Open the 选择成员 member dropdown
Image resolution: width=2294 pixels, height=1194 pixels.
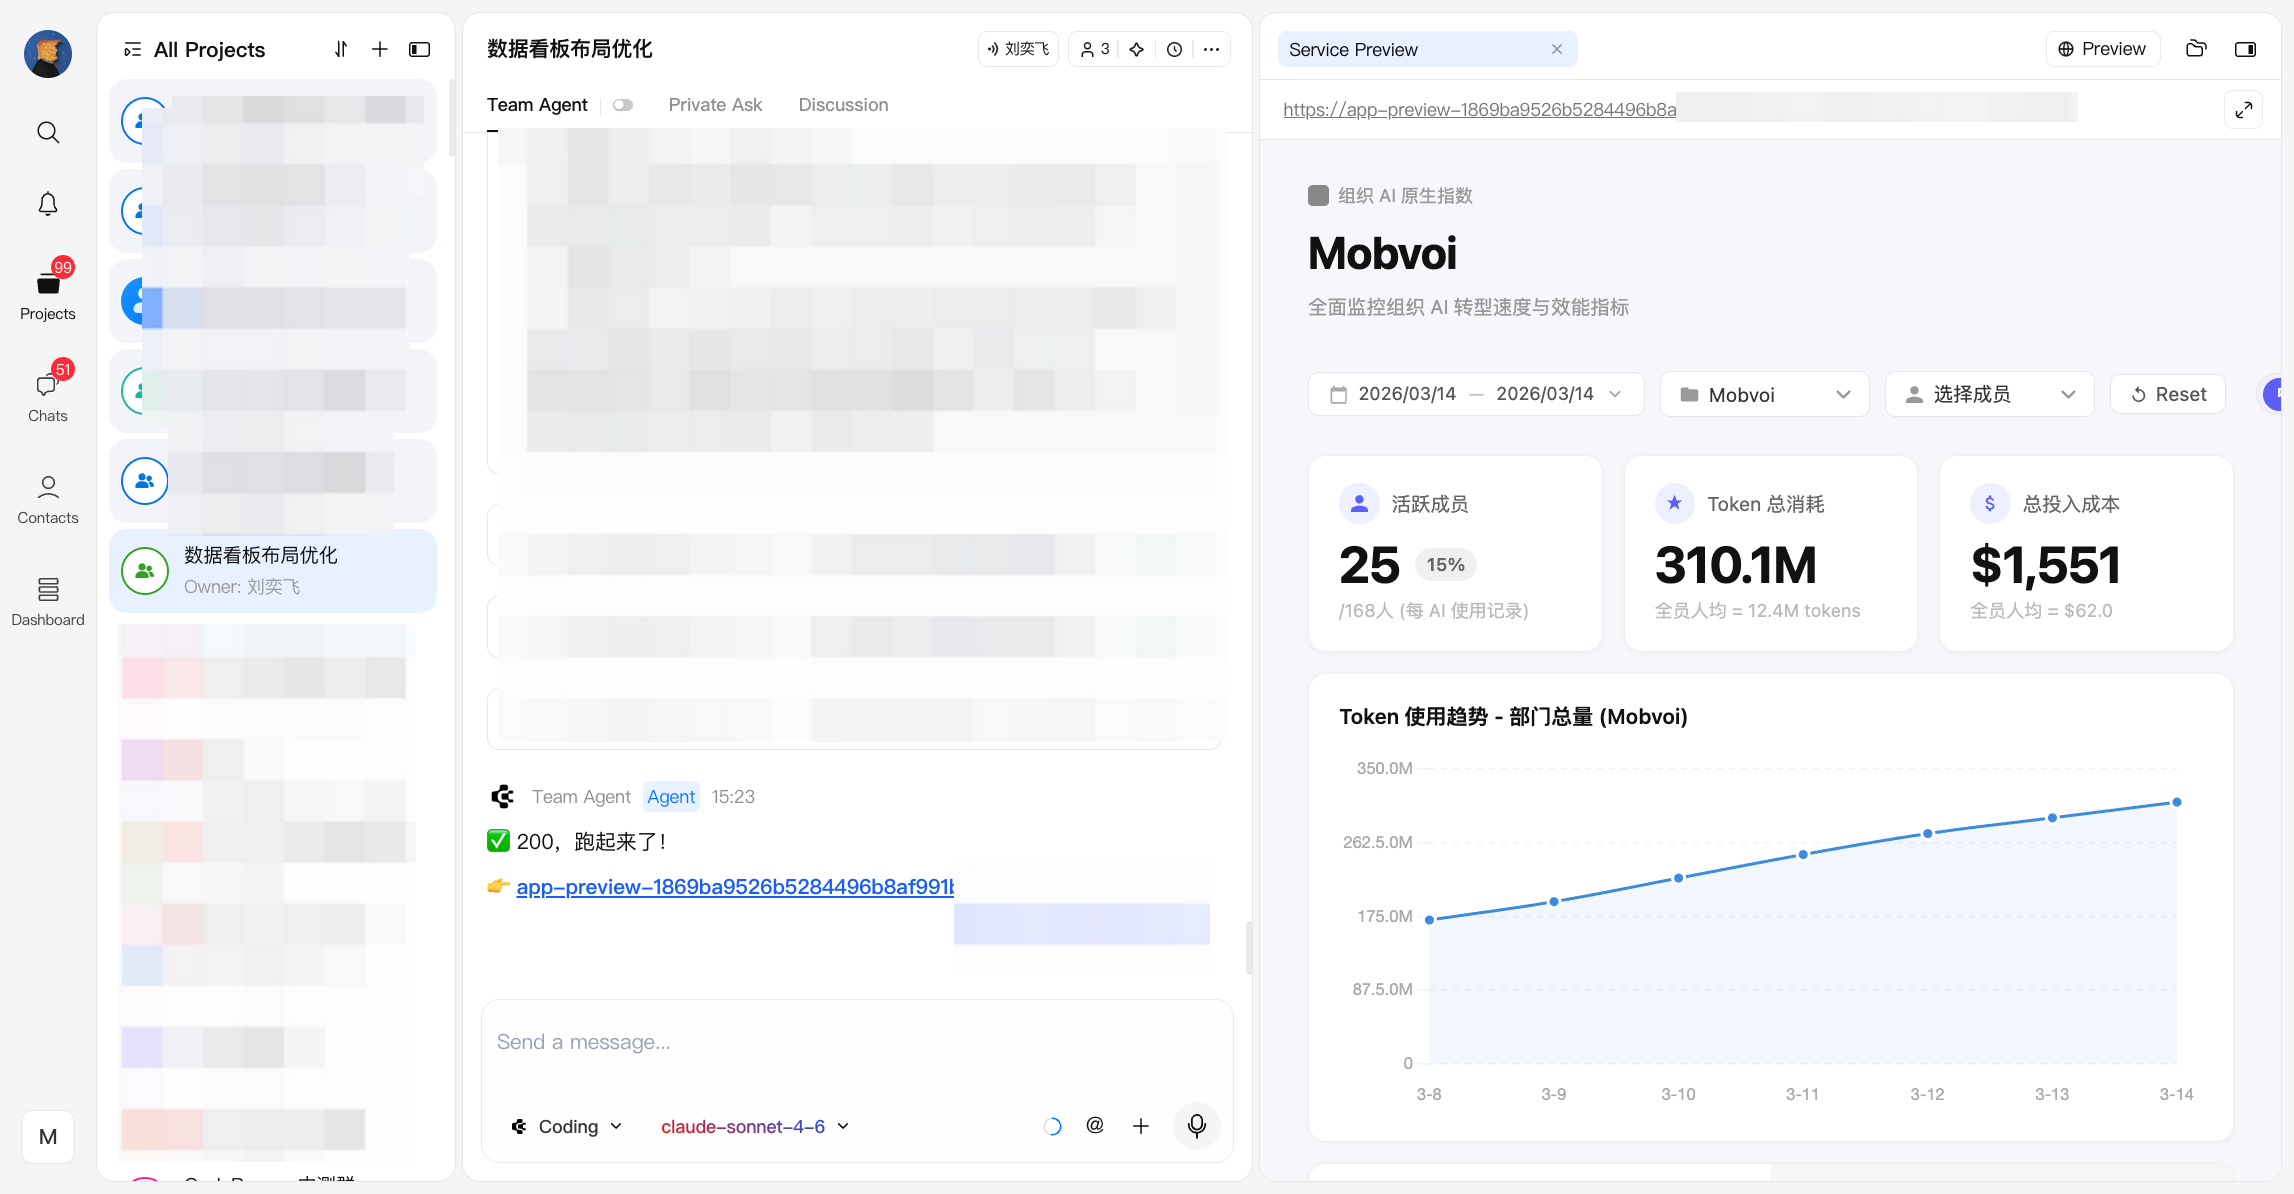1990,394
